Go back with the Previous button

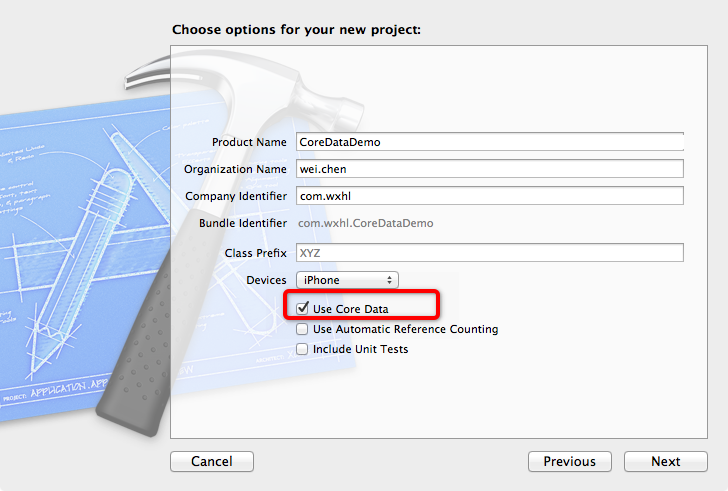point(569,461)
